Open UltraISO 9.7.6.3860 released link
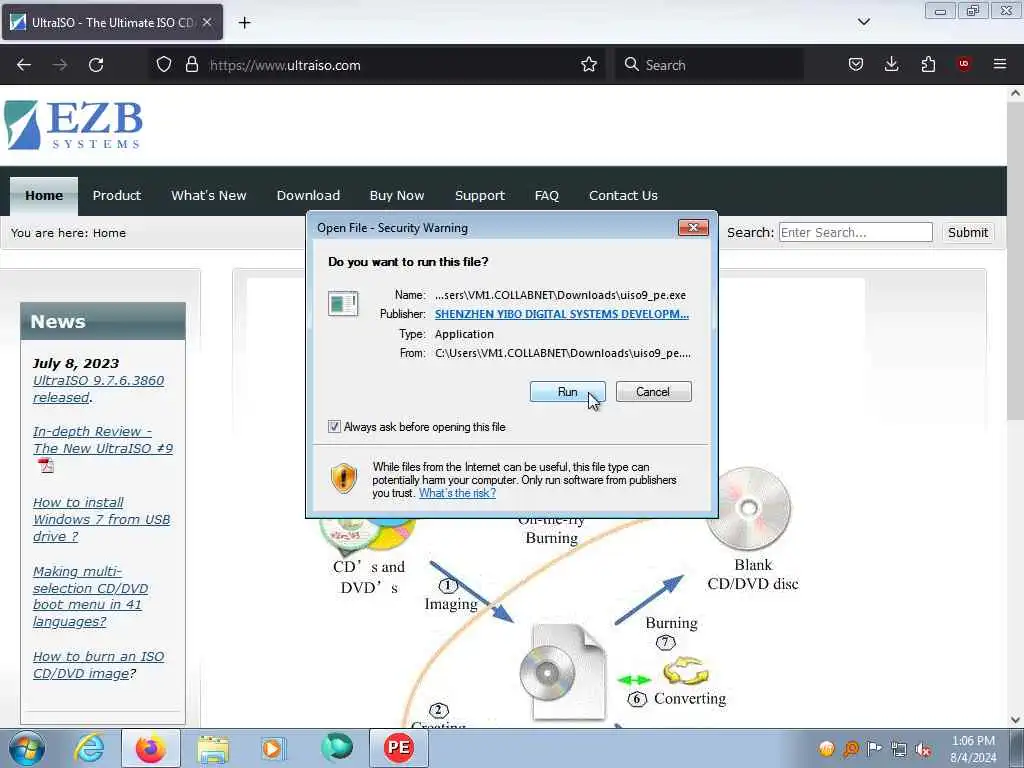The image size is (1024, 768). pos(99,389)
